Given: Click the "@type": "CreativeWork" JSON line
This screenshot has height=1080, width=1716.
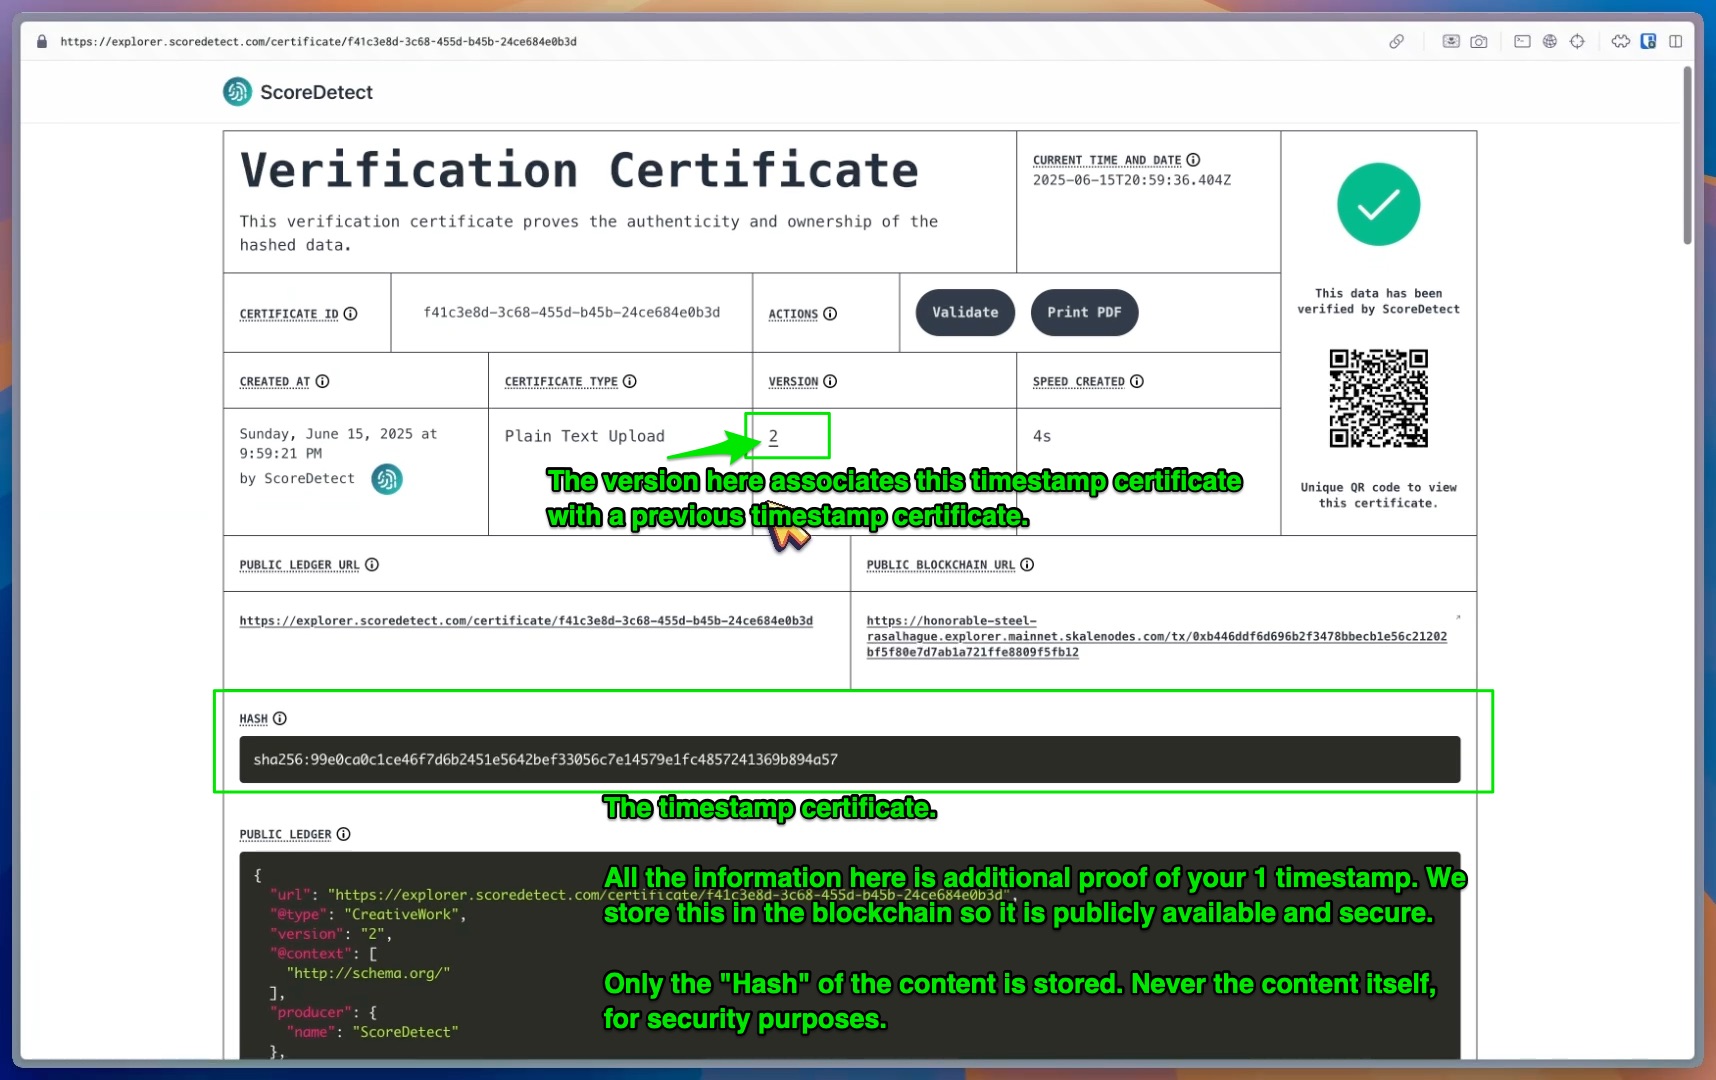Looking at the screenshot, I should pyautogui.click(x=368, y=914).
